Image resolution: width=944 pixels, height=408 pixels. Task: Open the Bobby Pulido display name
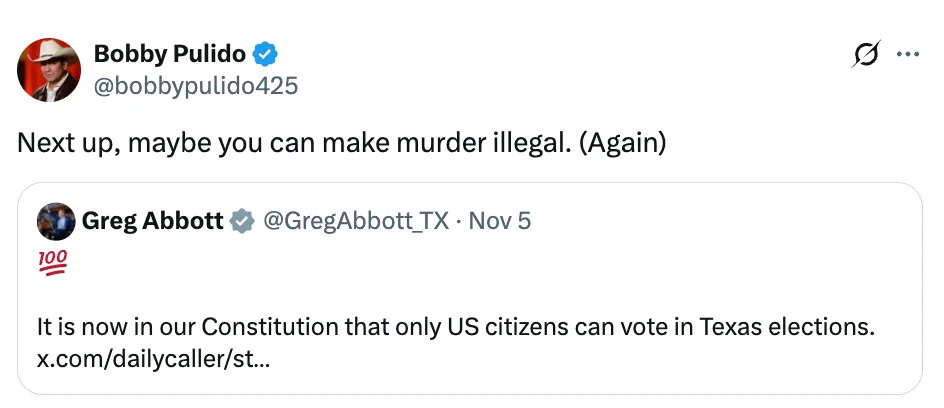170,53
